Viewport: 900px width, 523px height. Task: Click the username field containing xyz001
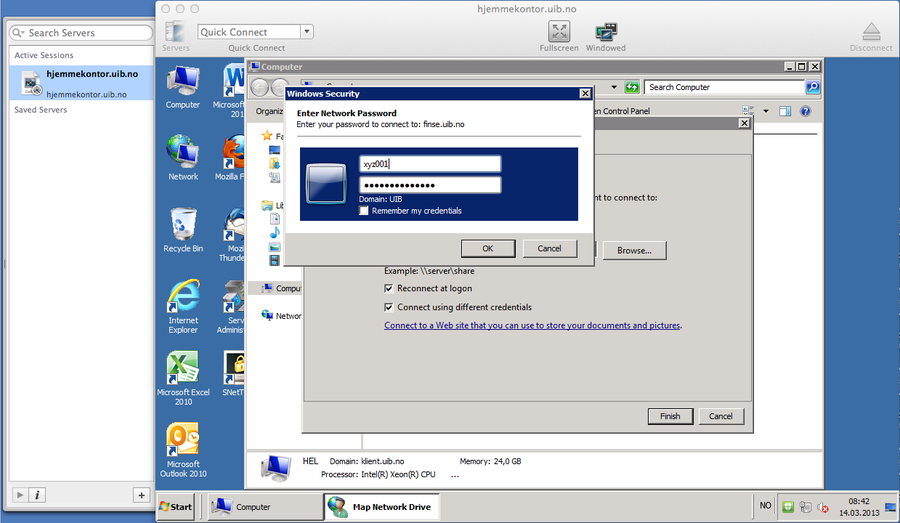(x=430, y=164)
